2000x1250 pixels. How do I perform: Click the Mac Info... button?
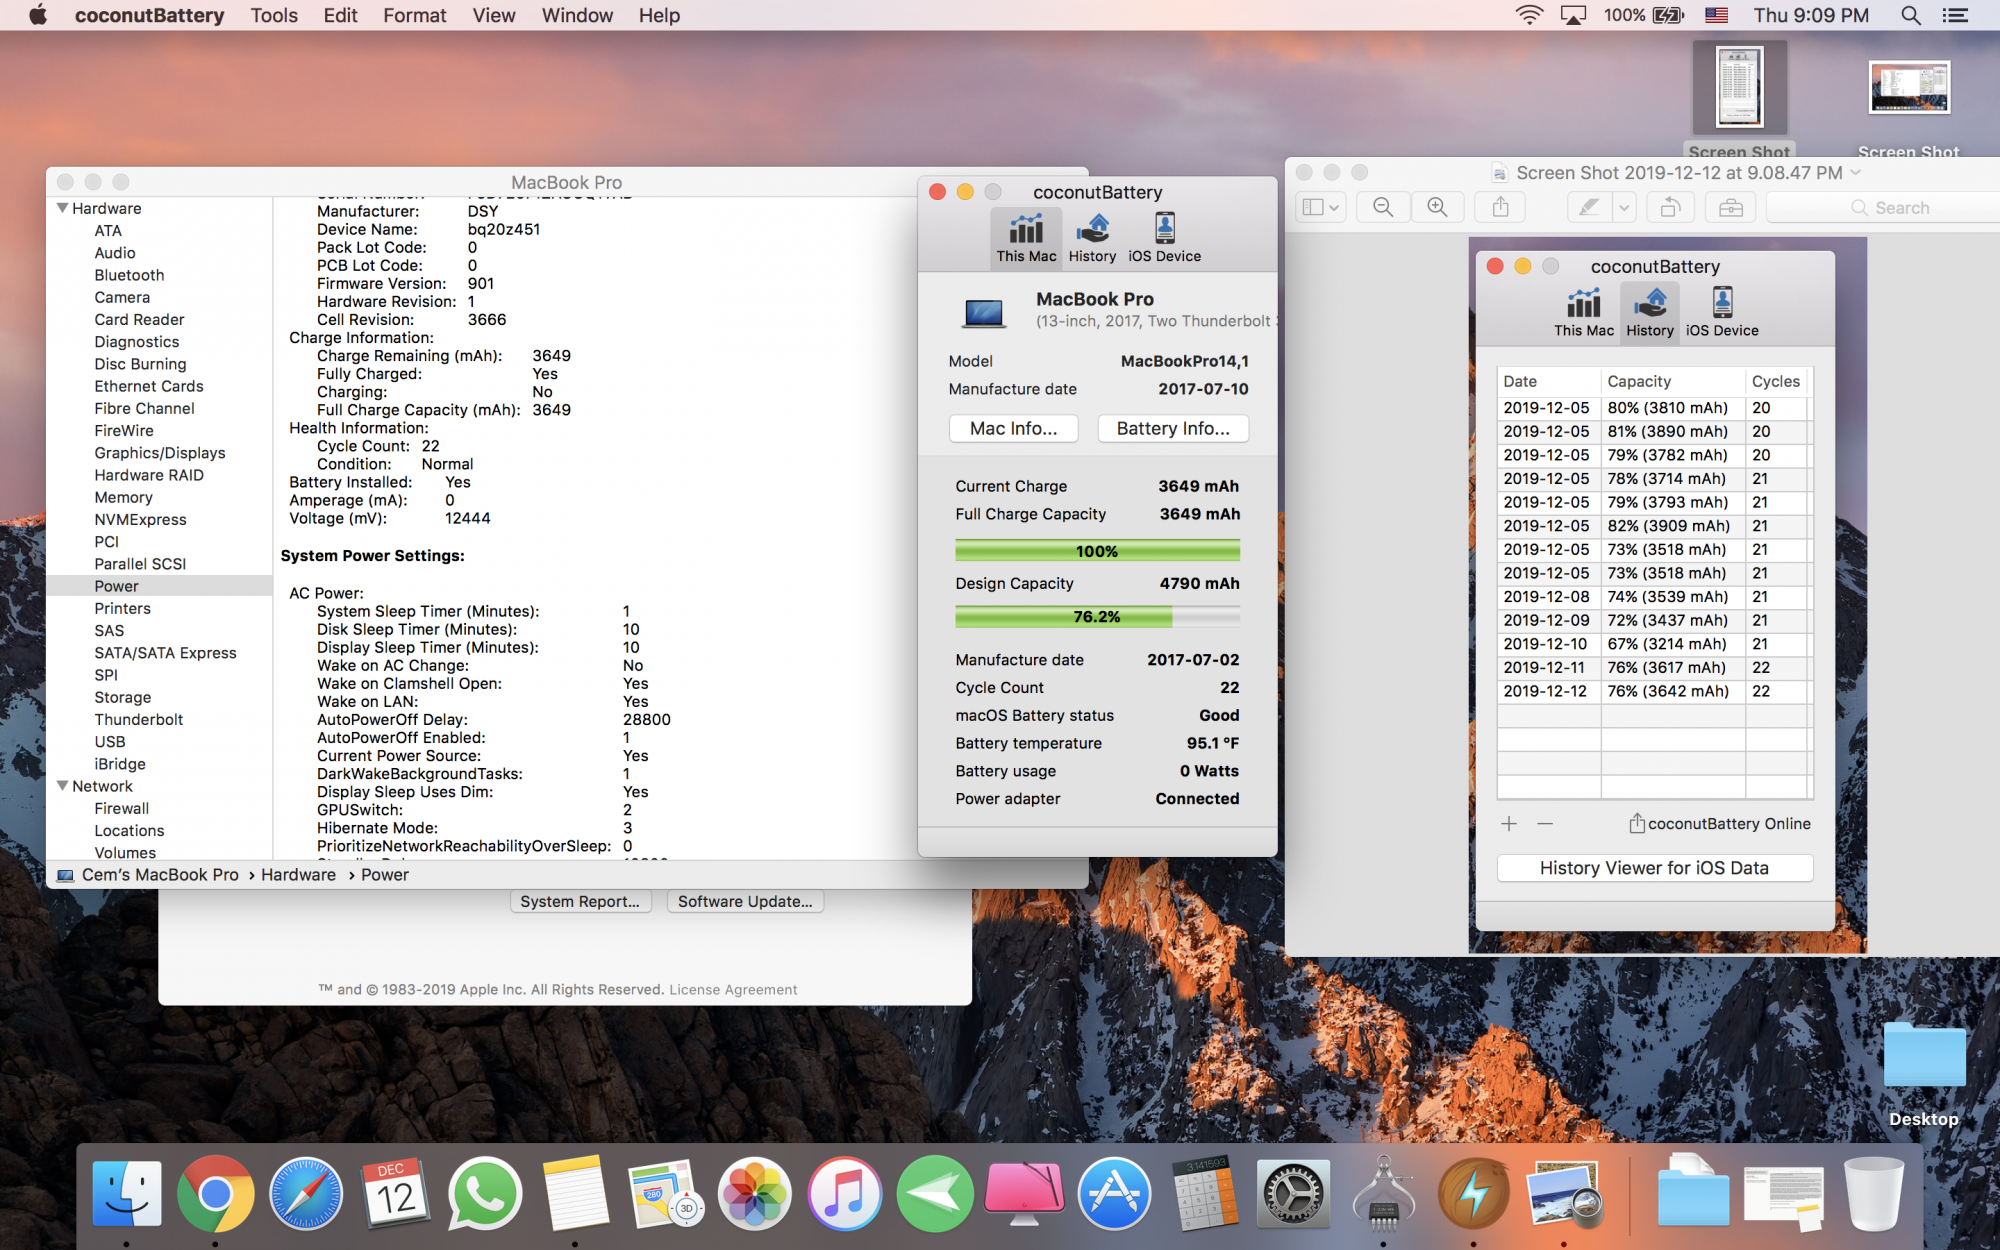coord(1013,428)
